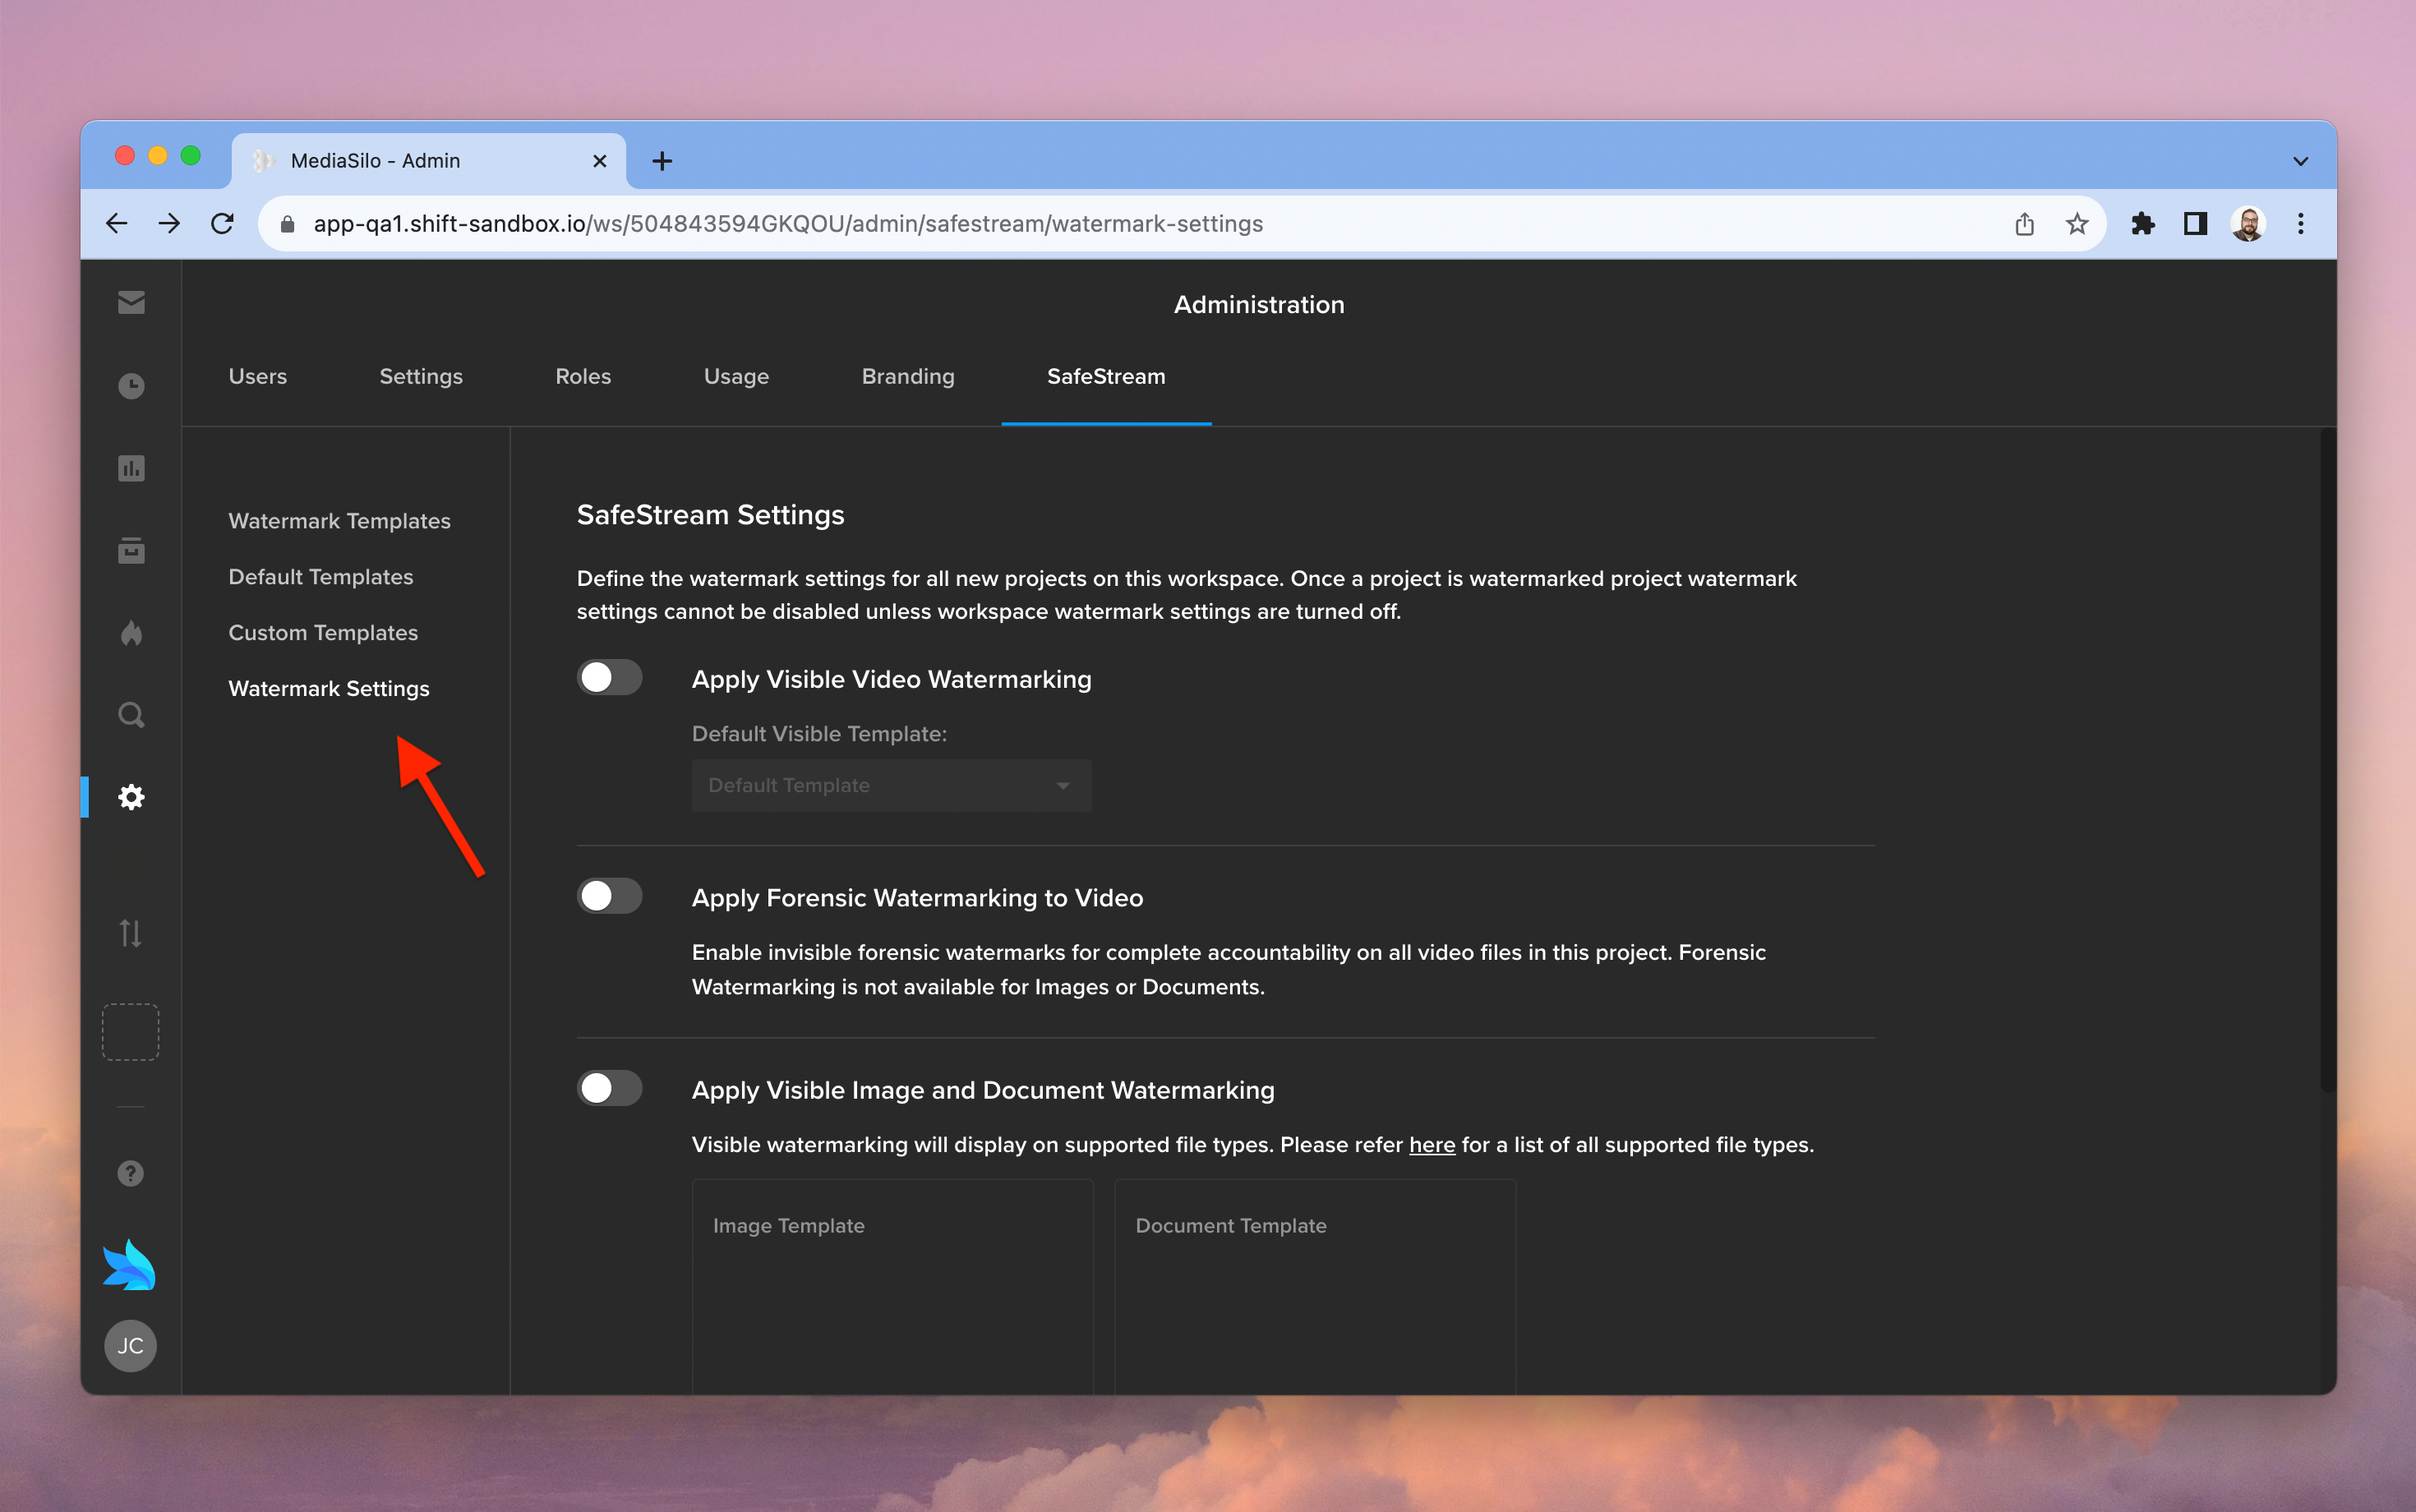
Task: Click the 'Default Visible Template:' label
Action: coord(819,734)
